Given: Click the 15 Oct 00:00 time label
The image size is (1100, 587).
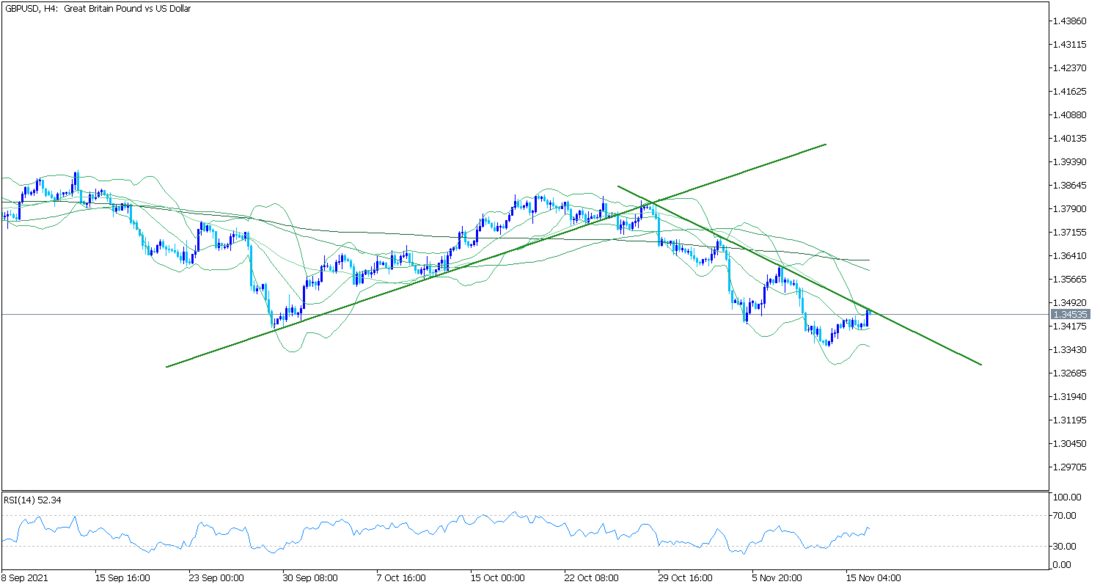Looking at the screenshot, I should click(498, 578).
